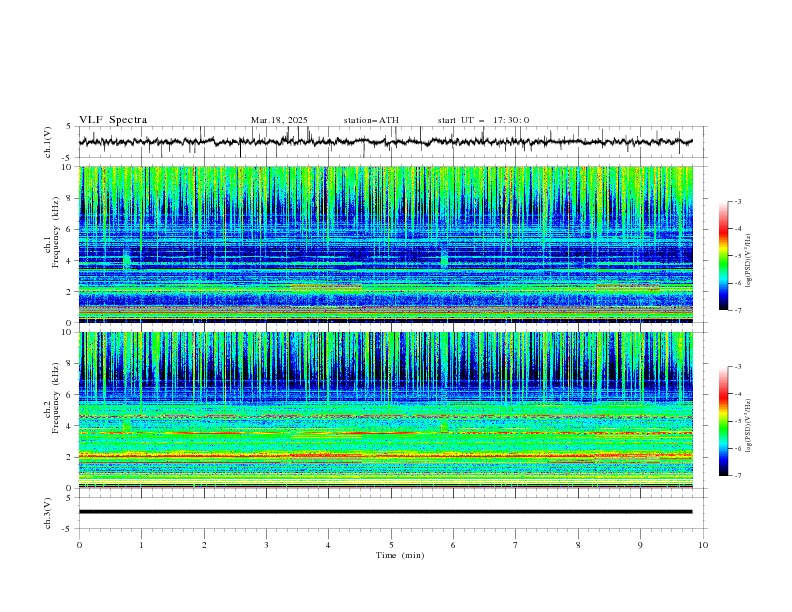This screenshot has height=612, width=792.
Task: Click the ch.1 voltage waveform trace
Action: click(x=386, y=142)
